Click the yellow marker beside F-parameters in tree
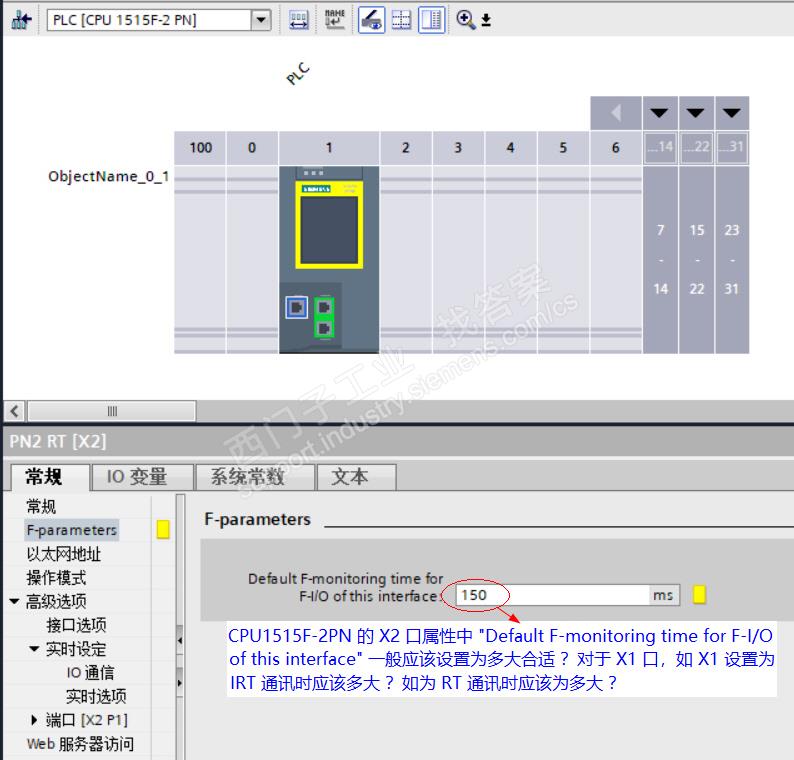794x760 pixels. 163,530
